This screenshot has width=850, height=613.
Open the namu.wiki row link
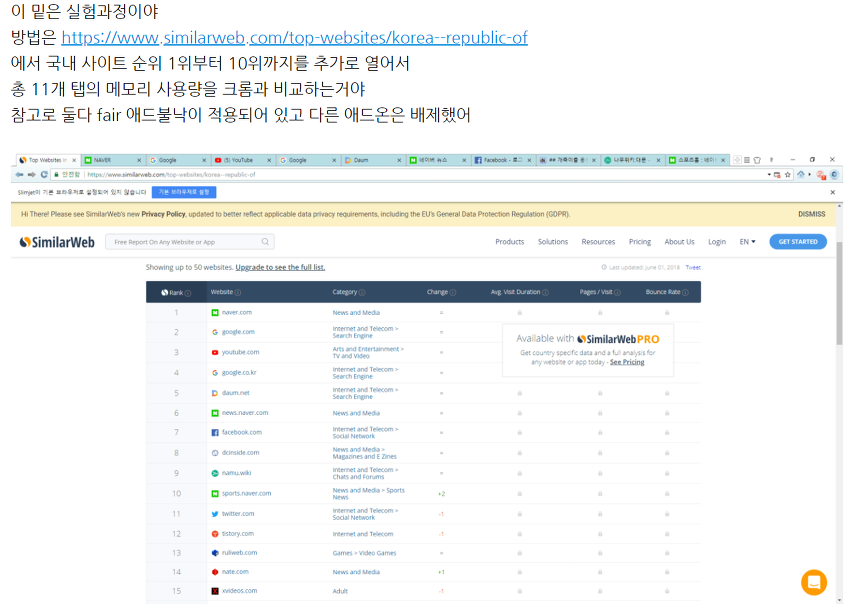[x=236, y=473]
